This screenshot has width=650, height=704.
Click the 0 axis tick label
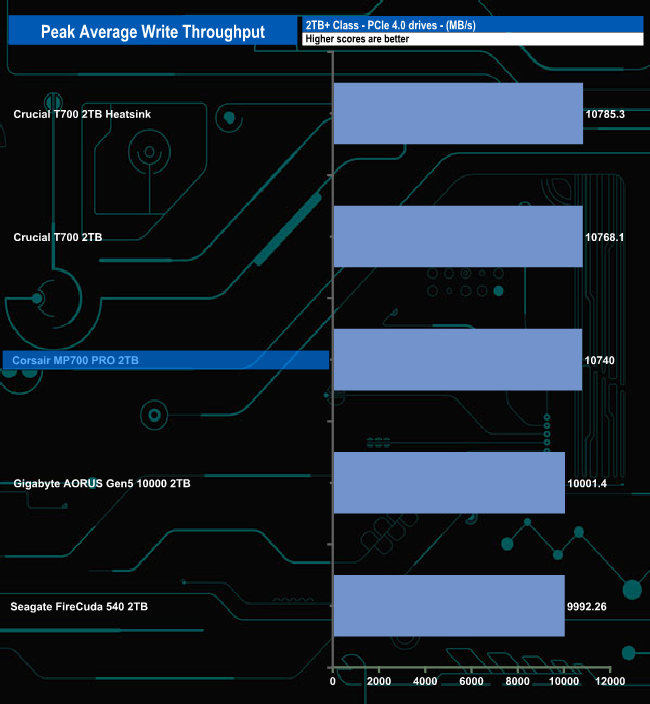coord(333,681)
